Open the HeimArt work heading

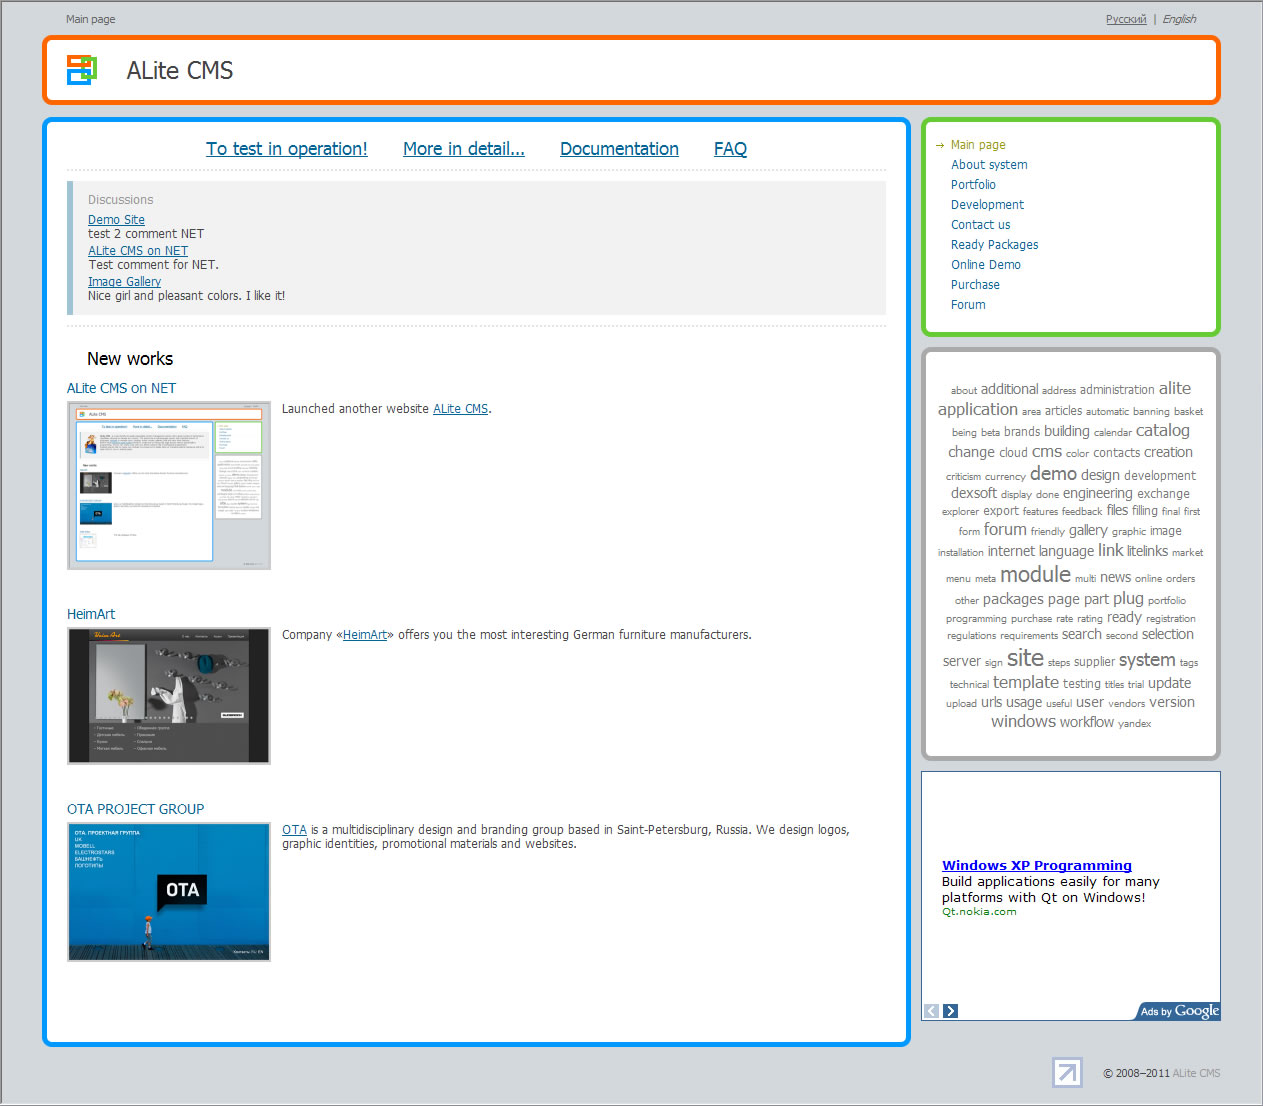[x=91, y=614]
